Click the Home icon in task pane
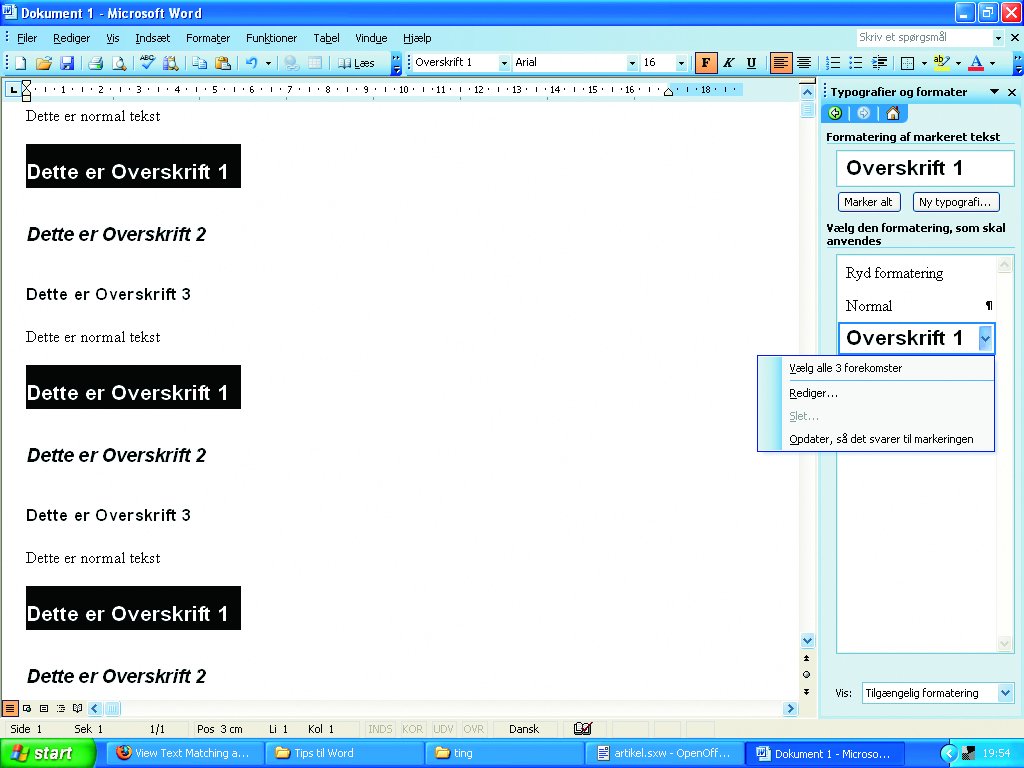This screenshot has height=768, width=1024. (893, 113)
